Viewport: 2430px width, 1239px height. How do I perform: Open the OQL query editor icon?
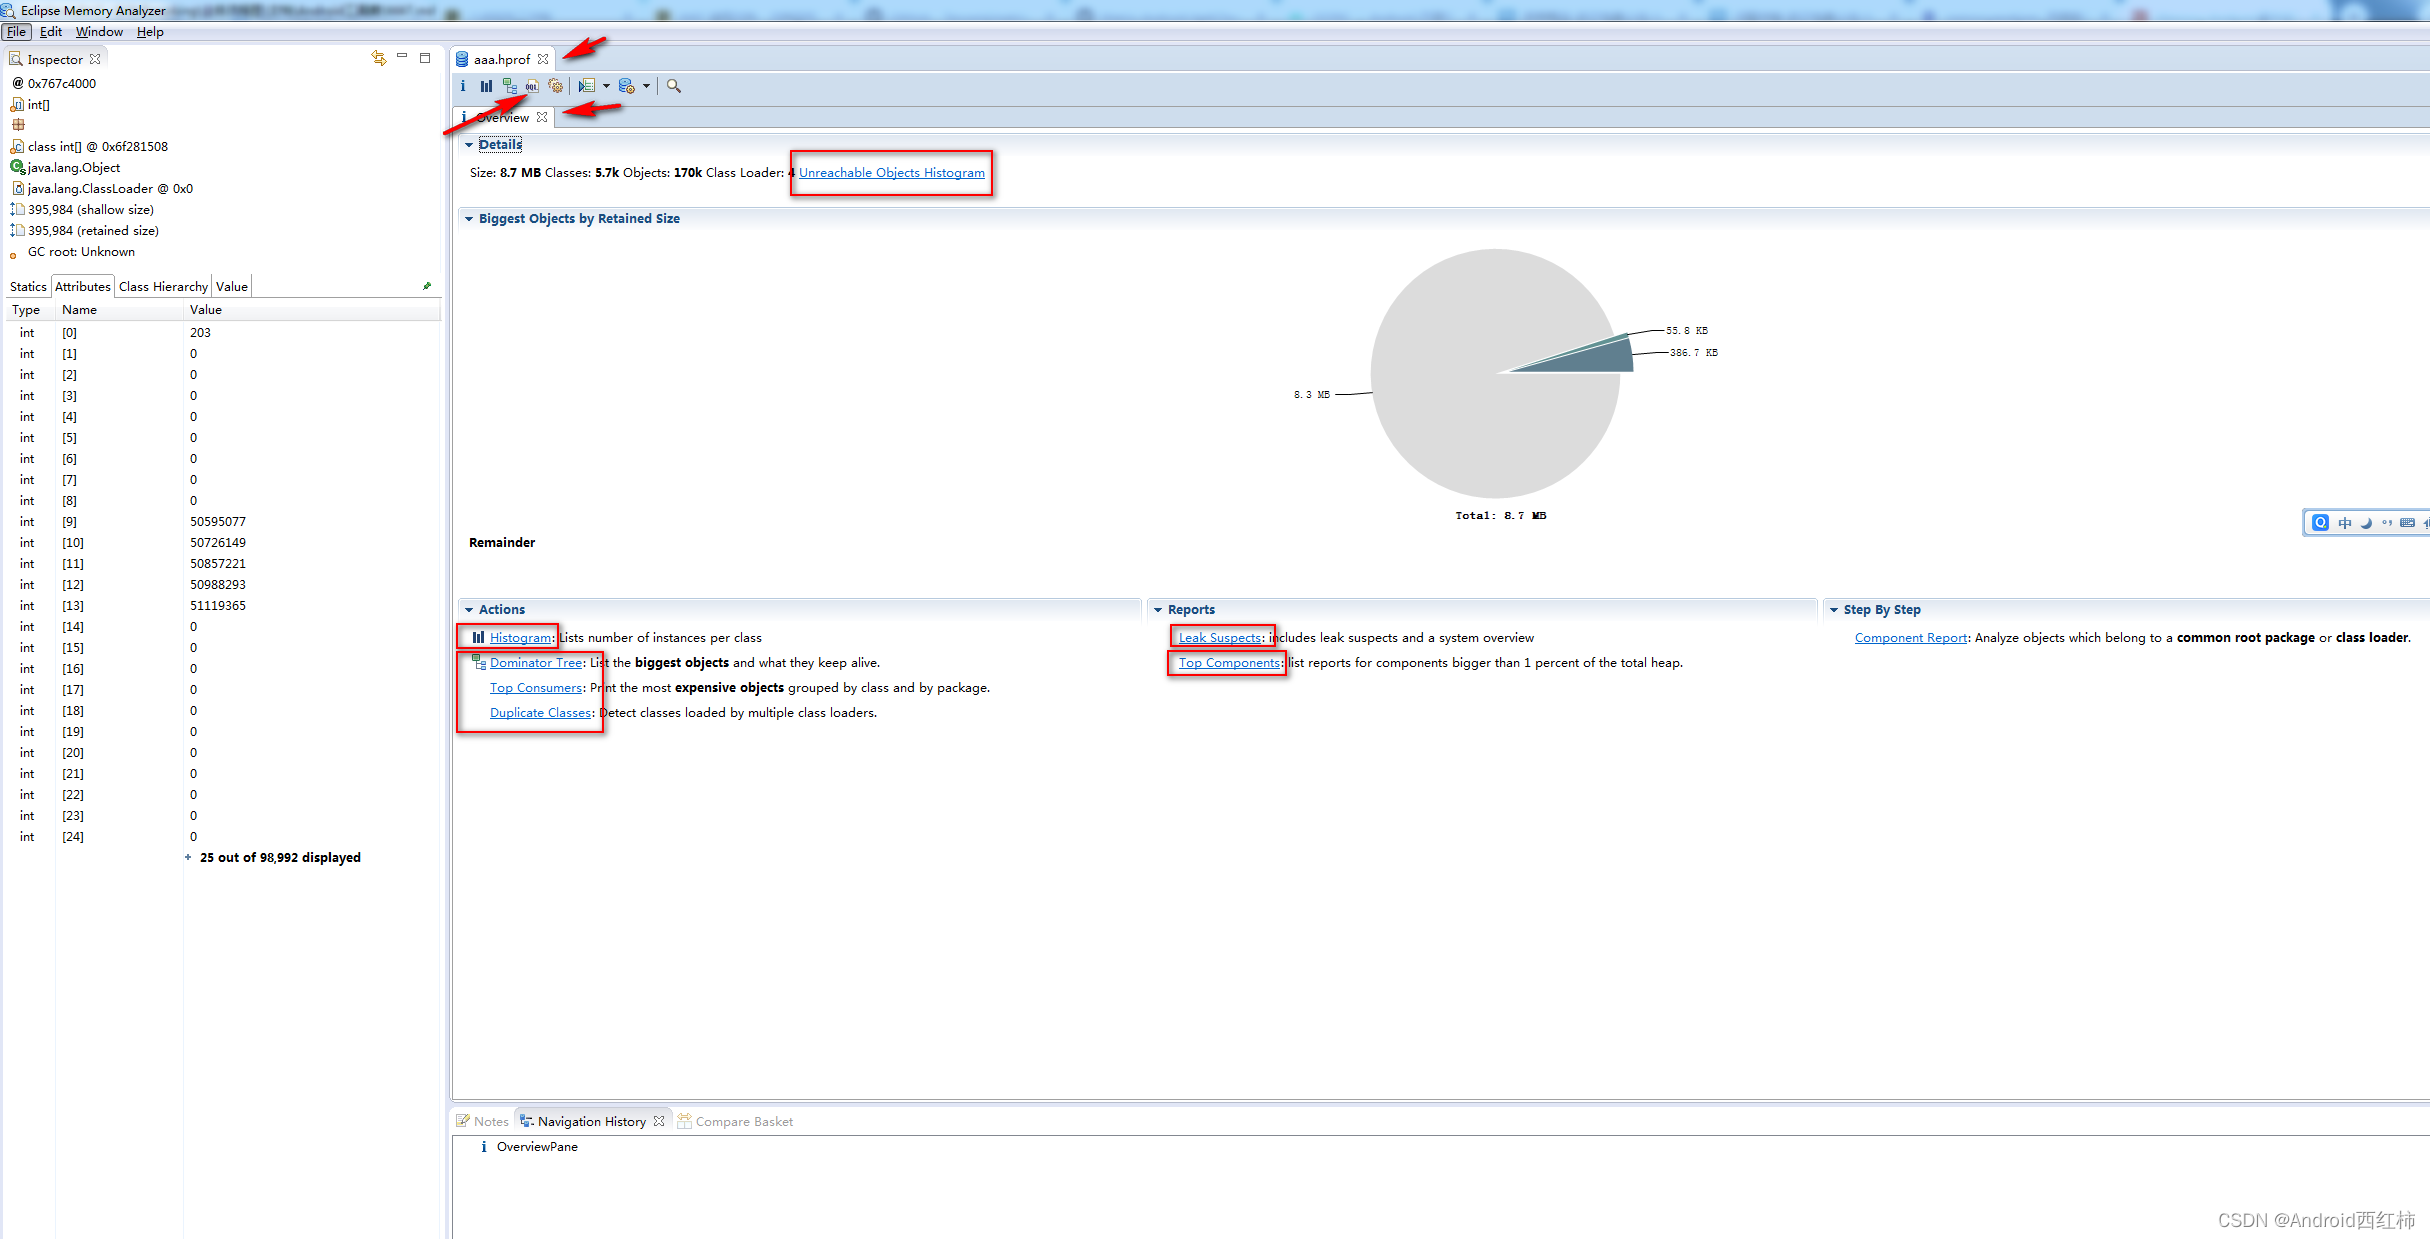(532, 86)
